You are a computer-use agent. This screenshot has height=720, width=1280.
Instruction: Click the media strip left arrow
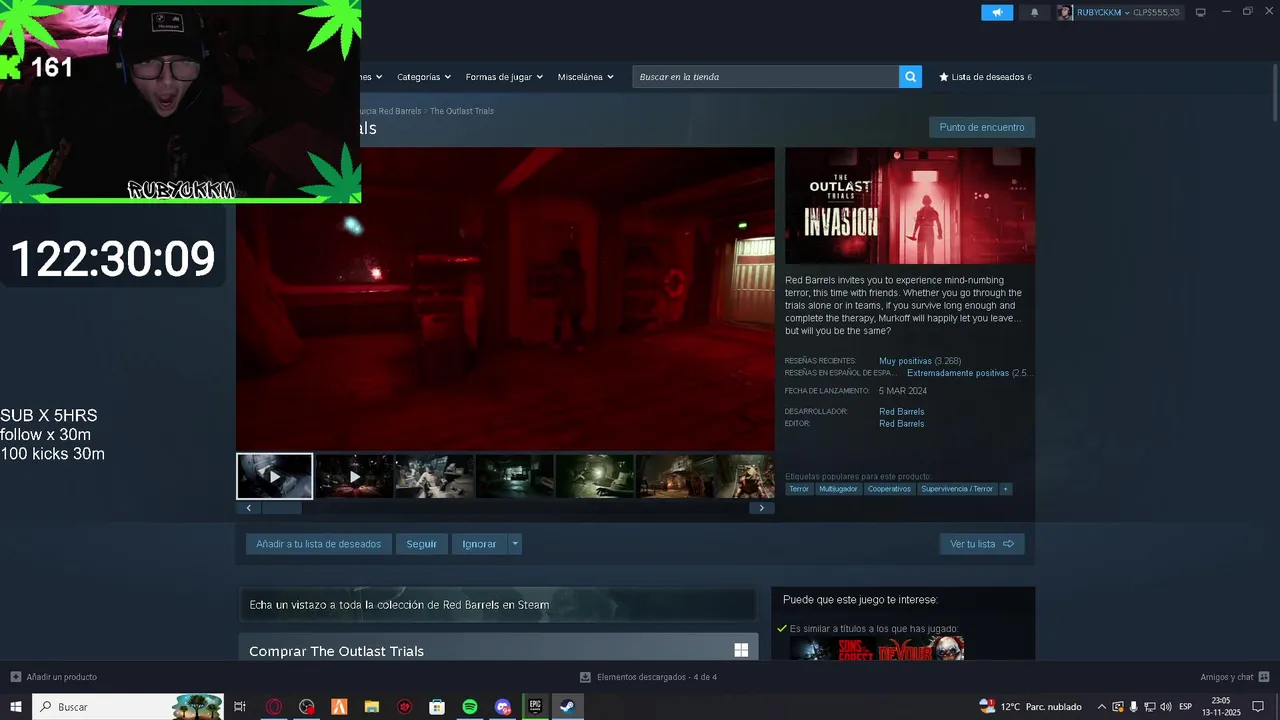248,508
